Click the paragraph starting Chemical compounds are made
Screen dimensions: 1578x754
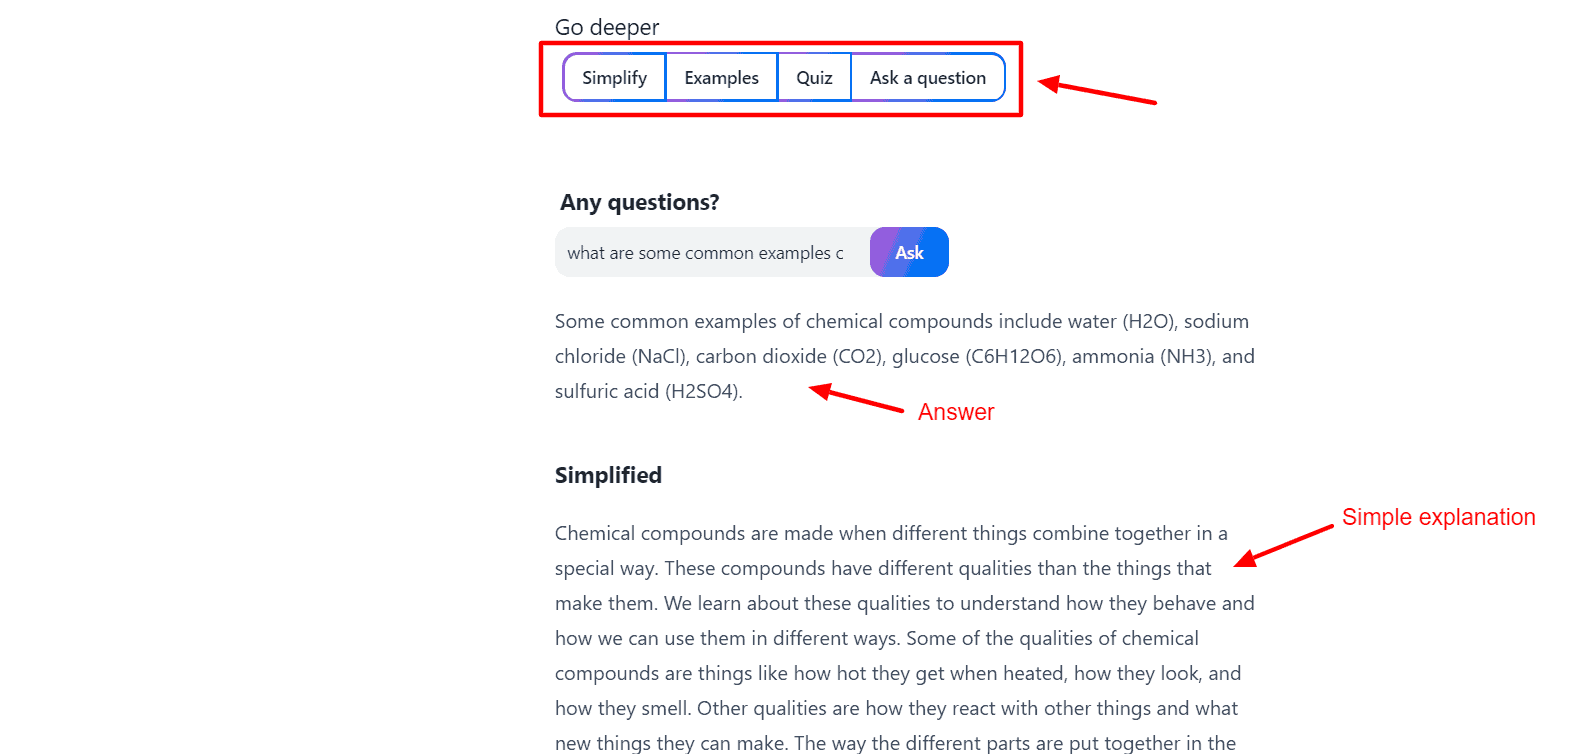[905, 638]
